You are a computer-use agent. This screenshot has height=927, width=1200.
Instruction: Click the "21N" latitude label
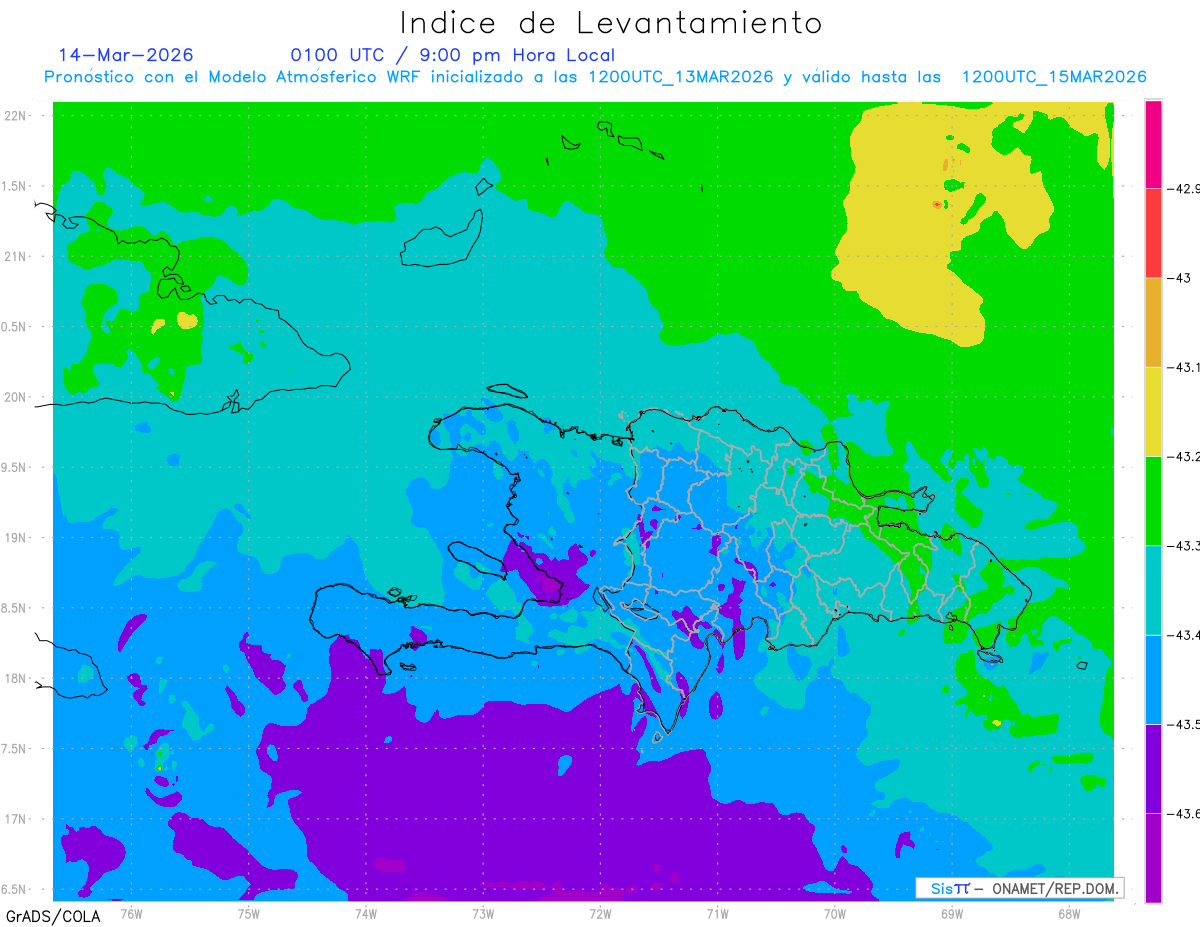[x=14, y=256]
